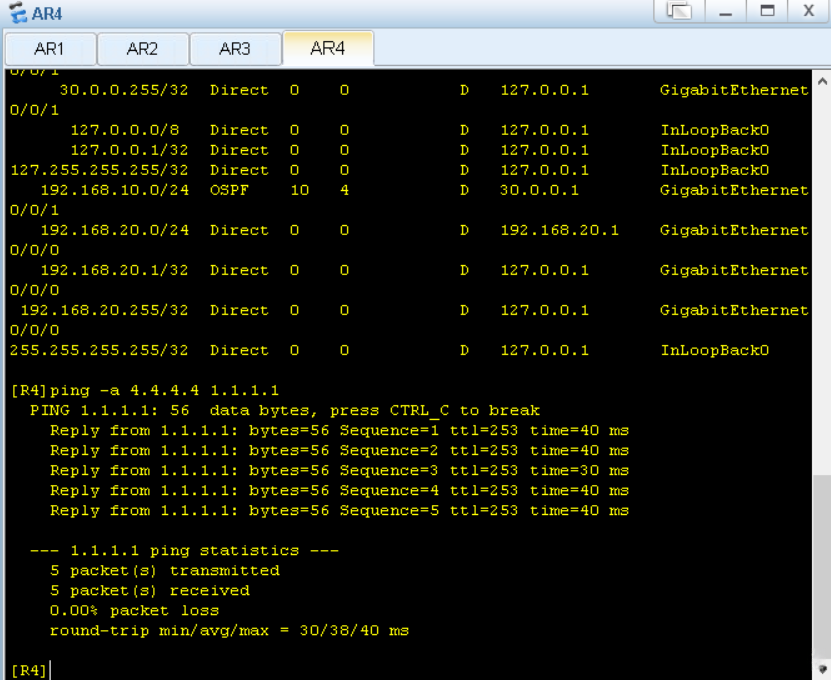Click the Sequence=4 reply line
831x680 pixels.
(339, 491)
